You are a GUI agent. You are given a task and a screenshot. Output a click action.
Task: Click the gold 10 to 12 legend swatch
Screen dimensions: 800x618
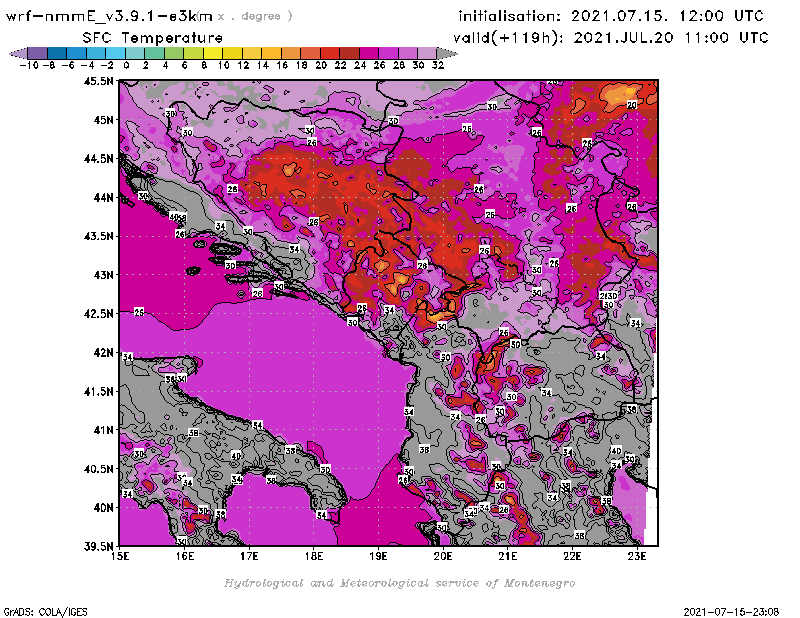[232, 53]
